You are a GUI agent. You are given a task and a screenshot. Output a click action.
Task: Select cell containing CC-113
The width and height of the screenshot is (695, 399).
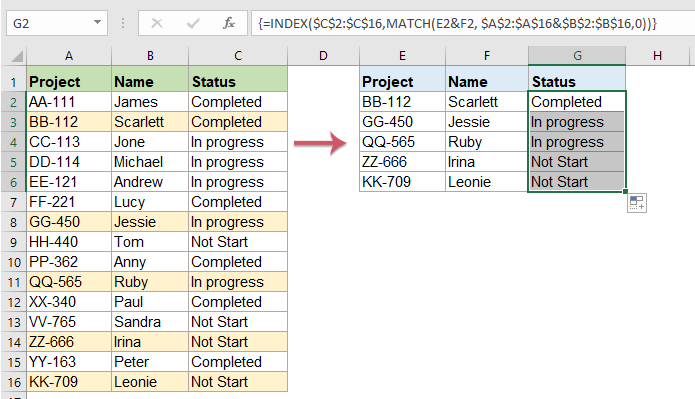click(x=69, y=142)
